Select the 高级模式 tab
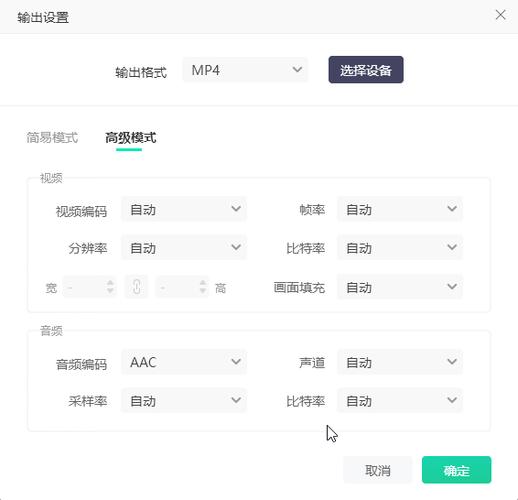The image size is (518, 500). [131, 137]
